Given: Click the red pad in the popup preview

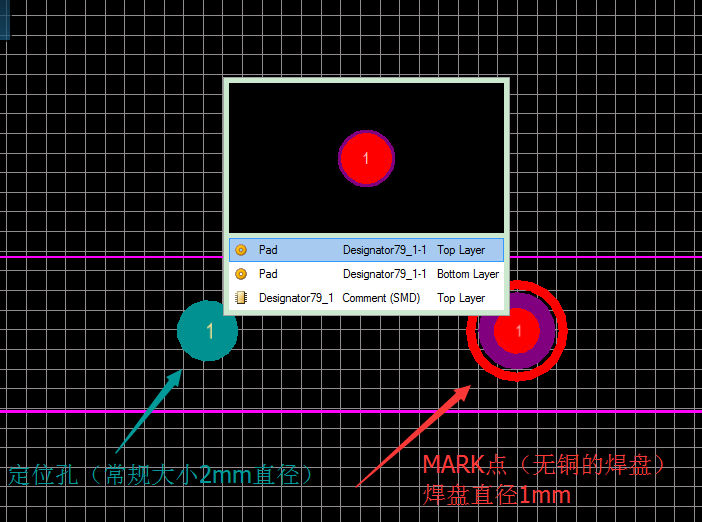Looking at the screenshot, I should [x=366, y=159].
